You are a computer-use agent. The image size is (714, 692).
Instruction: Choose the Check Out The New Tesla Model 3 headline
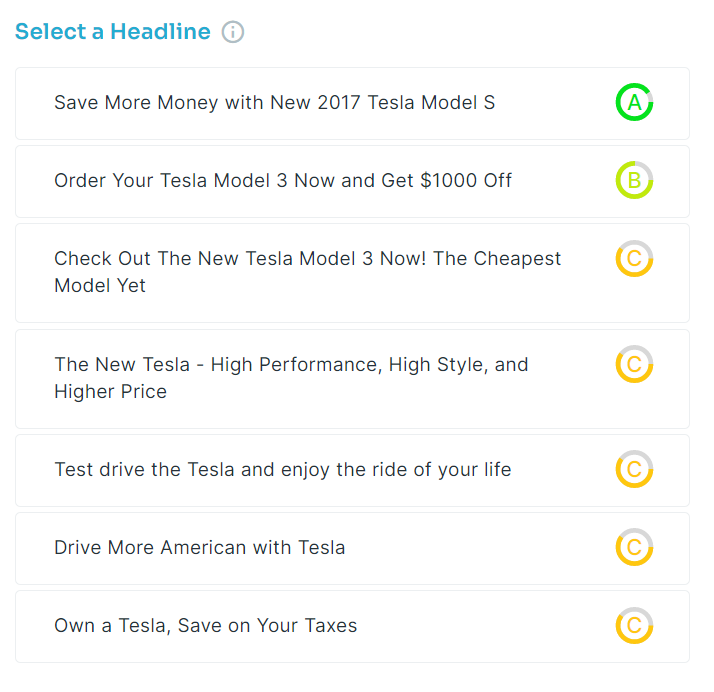click(x=352, y=273)
